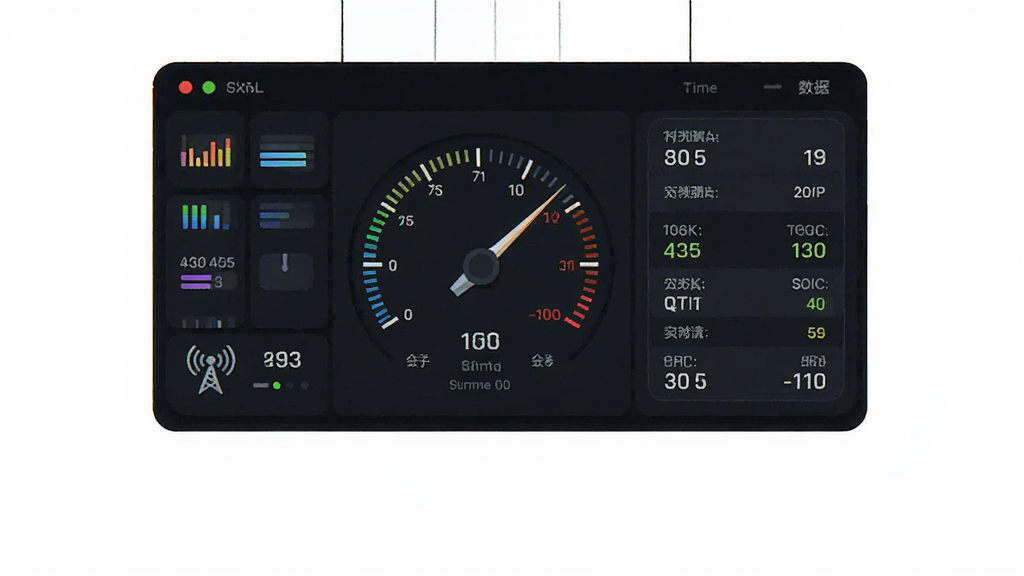Open the green and blue bar chart icon

[206, 217]
